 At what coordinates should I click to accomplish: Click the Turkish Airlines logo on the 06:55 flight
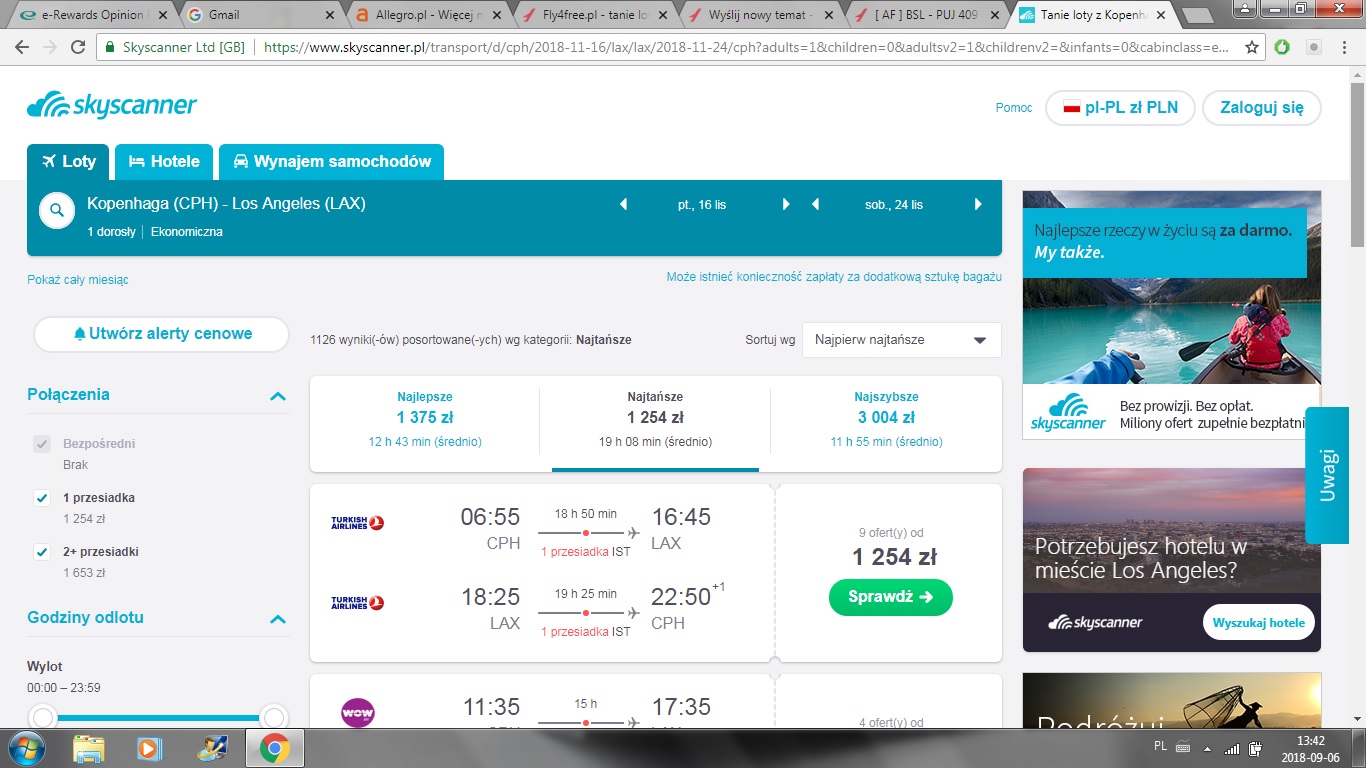357,522
